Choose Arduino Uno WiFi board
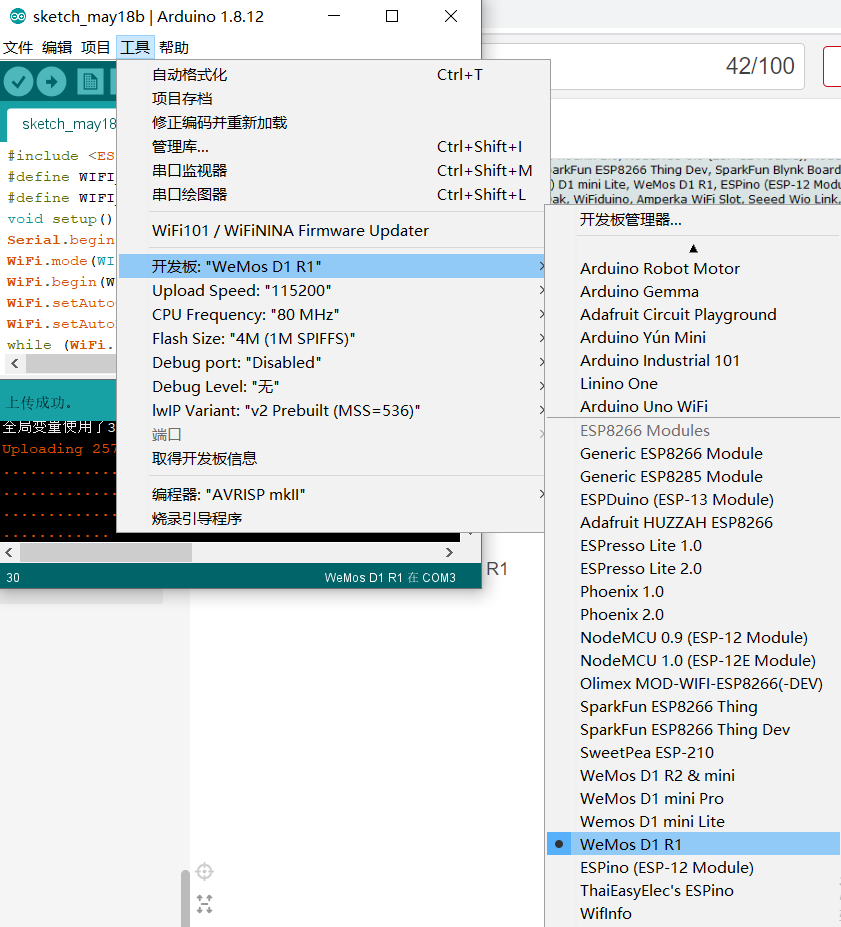This screenshot has width=841, height=927. pos(693,406)
